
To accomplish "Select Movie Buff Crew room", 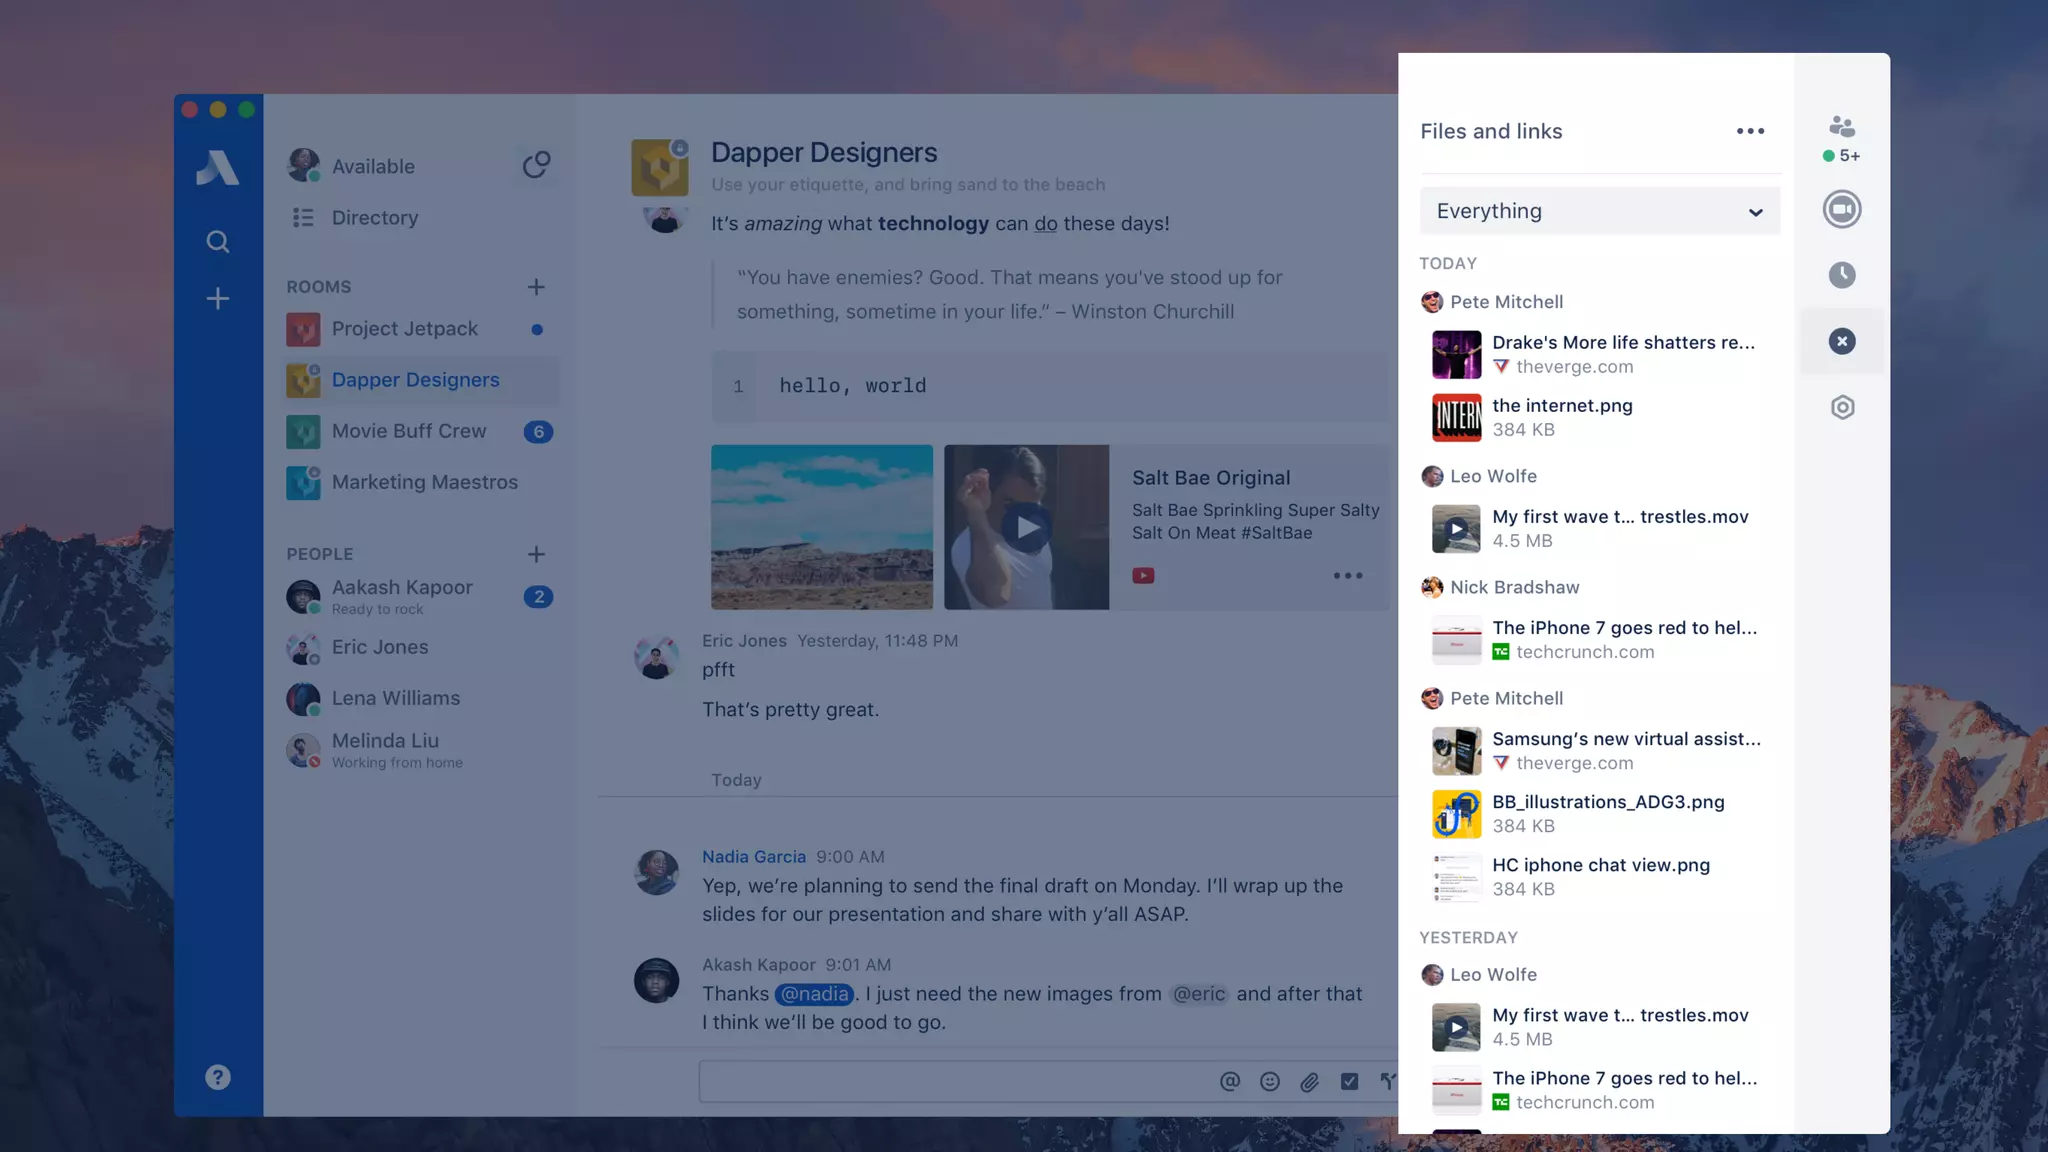I will [x=409, y=431].
